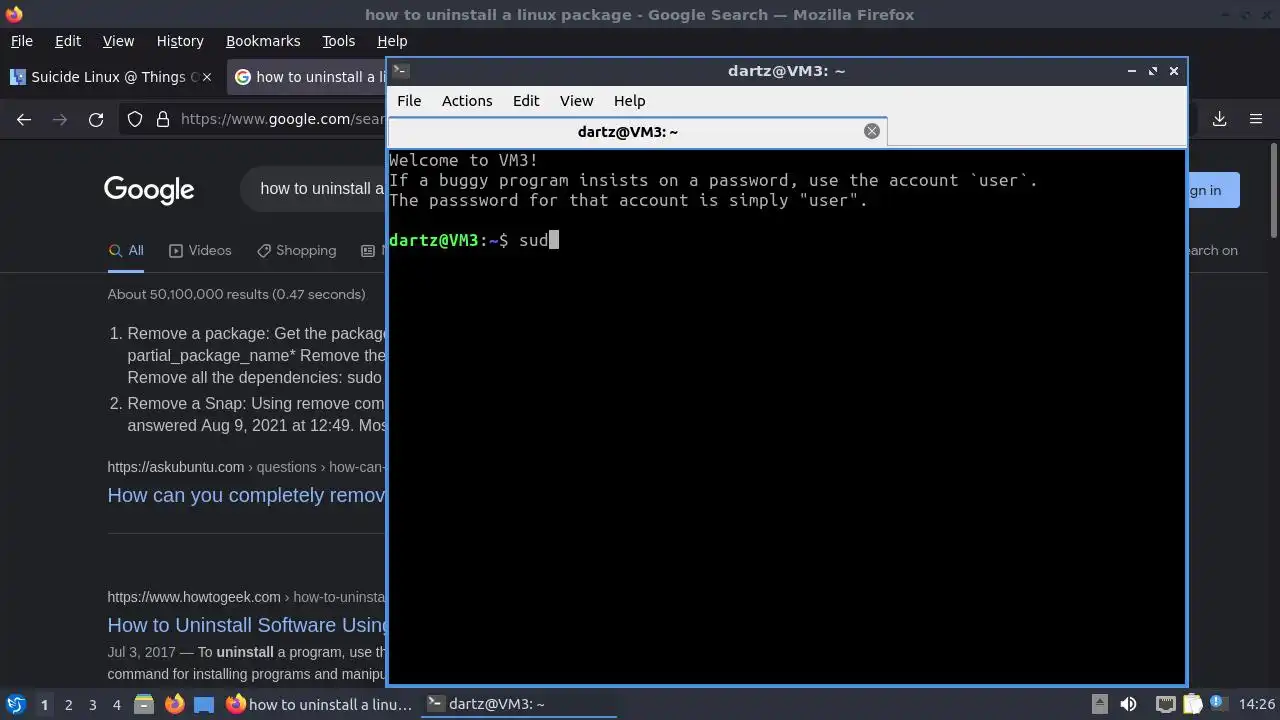Open Firefox File menu
1280x720 pixels.
click(21, 41)
